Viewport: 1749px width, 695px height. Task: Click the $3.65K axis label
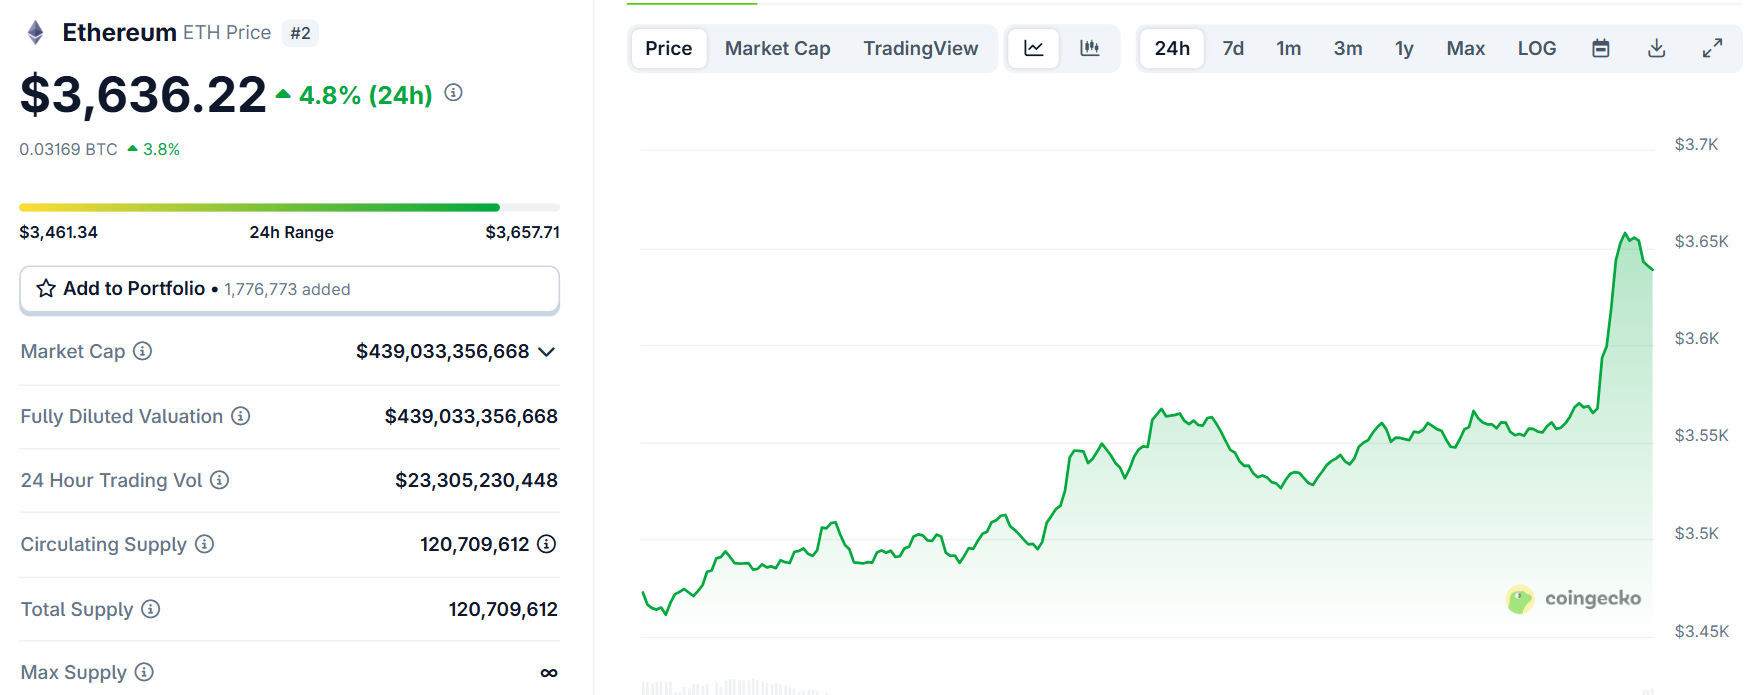pyautogui.click(x=1702, y=241)
